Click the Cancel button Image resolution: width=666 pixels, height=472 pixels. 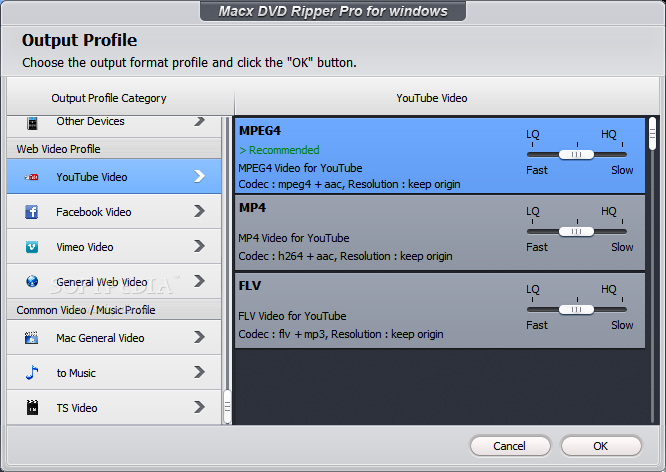pos(510,446)
